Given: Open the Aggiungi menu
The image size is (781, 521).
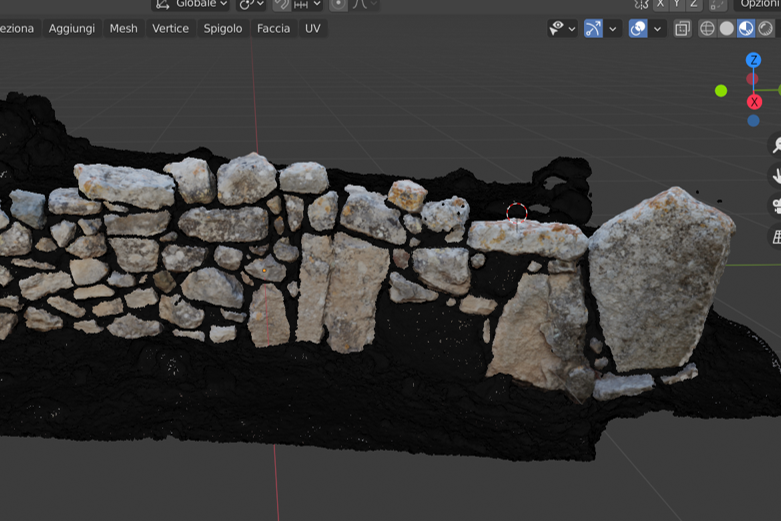Looking at the screenshot, I should click(72, 28).
